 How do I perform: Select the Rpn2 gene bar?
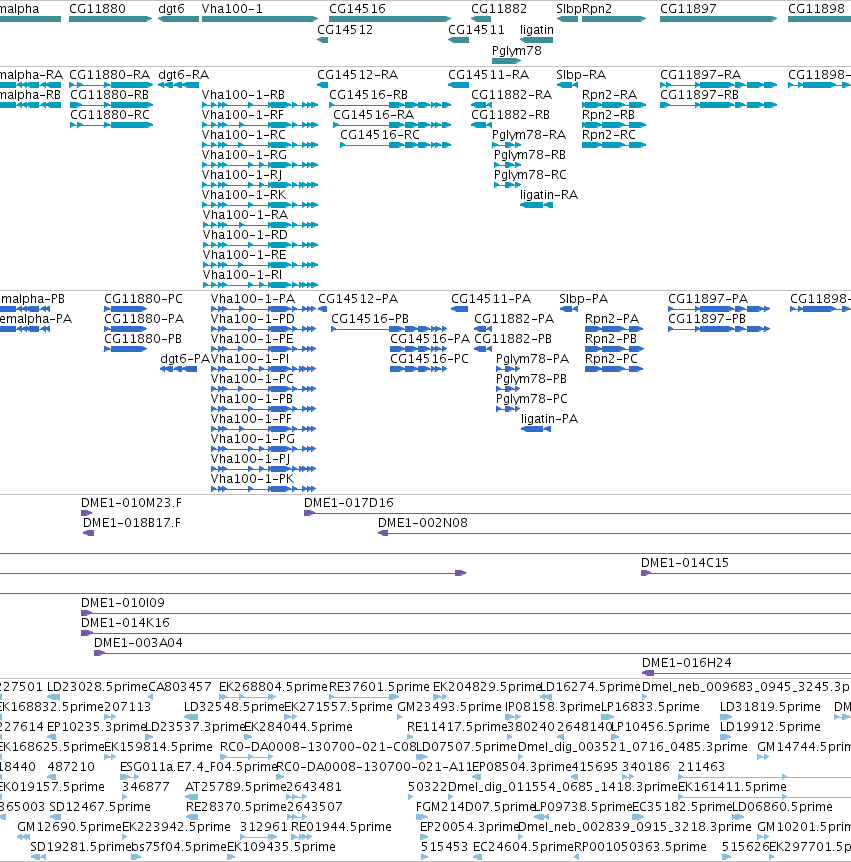point(614,19)
